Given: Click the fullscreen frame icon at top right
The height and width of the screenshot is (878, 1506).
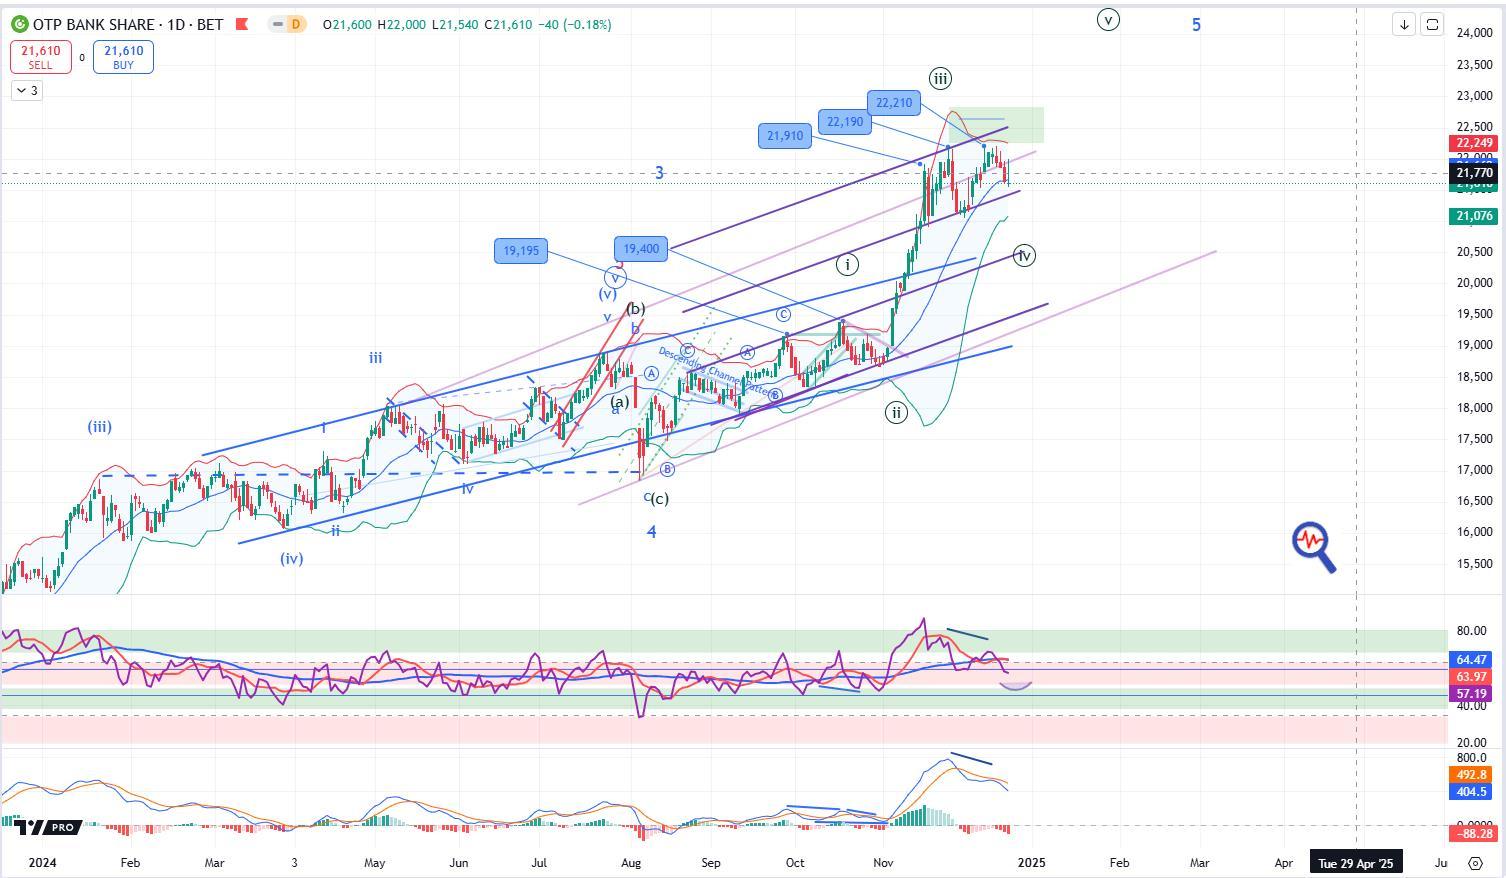Looking at the screenshot, I should (x=1432, y=24).
